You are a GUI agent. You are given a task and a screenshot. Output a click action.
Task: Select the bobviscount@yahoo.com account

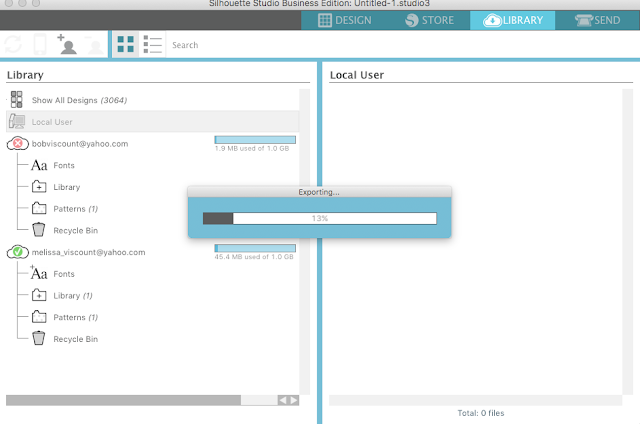pos(80,144)
